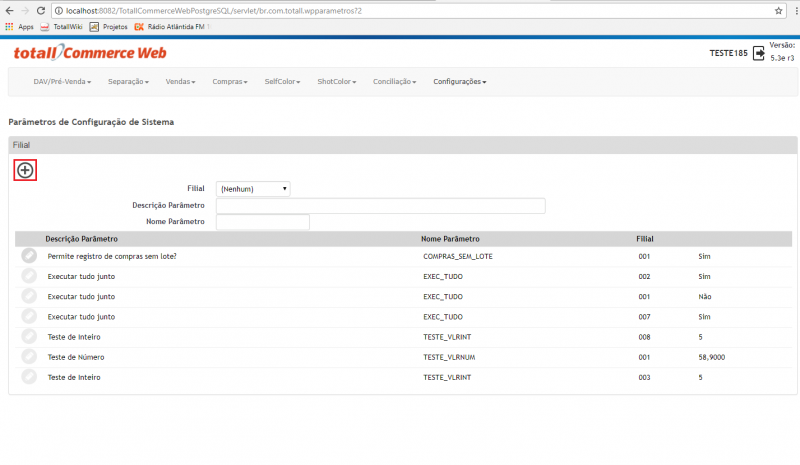
Task: Open the Filial dropdown selector
Action: tap(253, 188)
